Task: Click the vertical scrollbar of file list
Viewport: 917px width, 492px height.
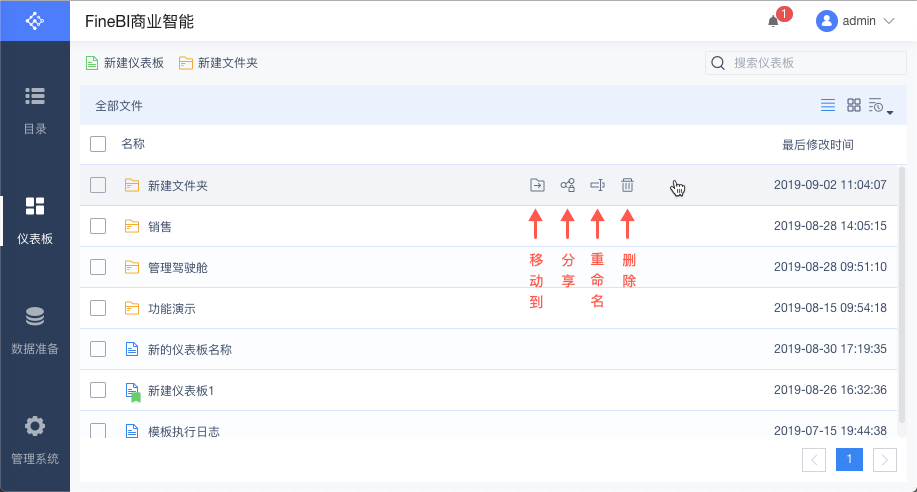Action: click(902, 293)
